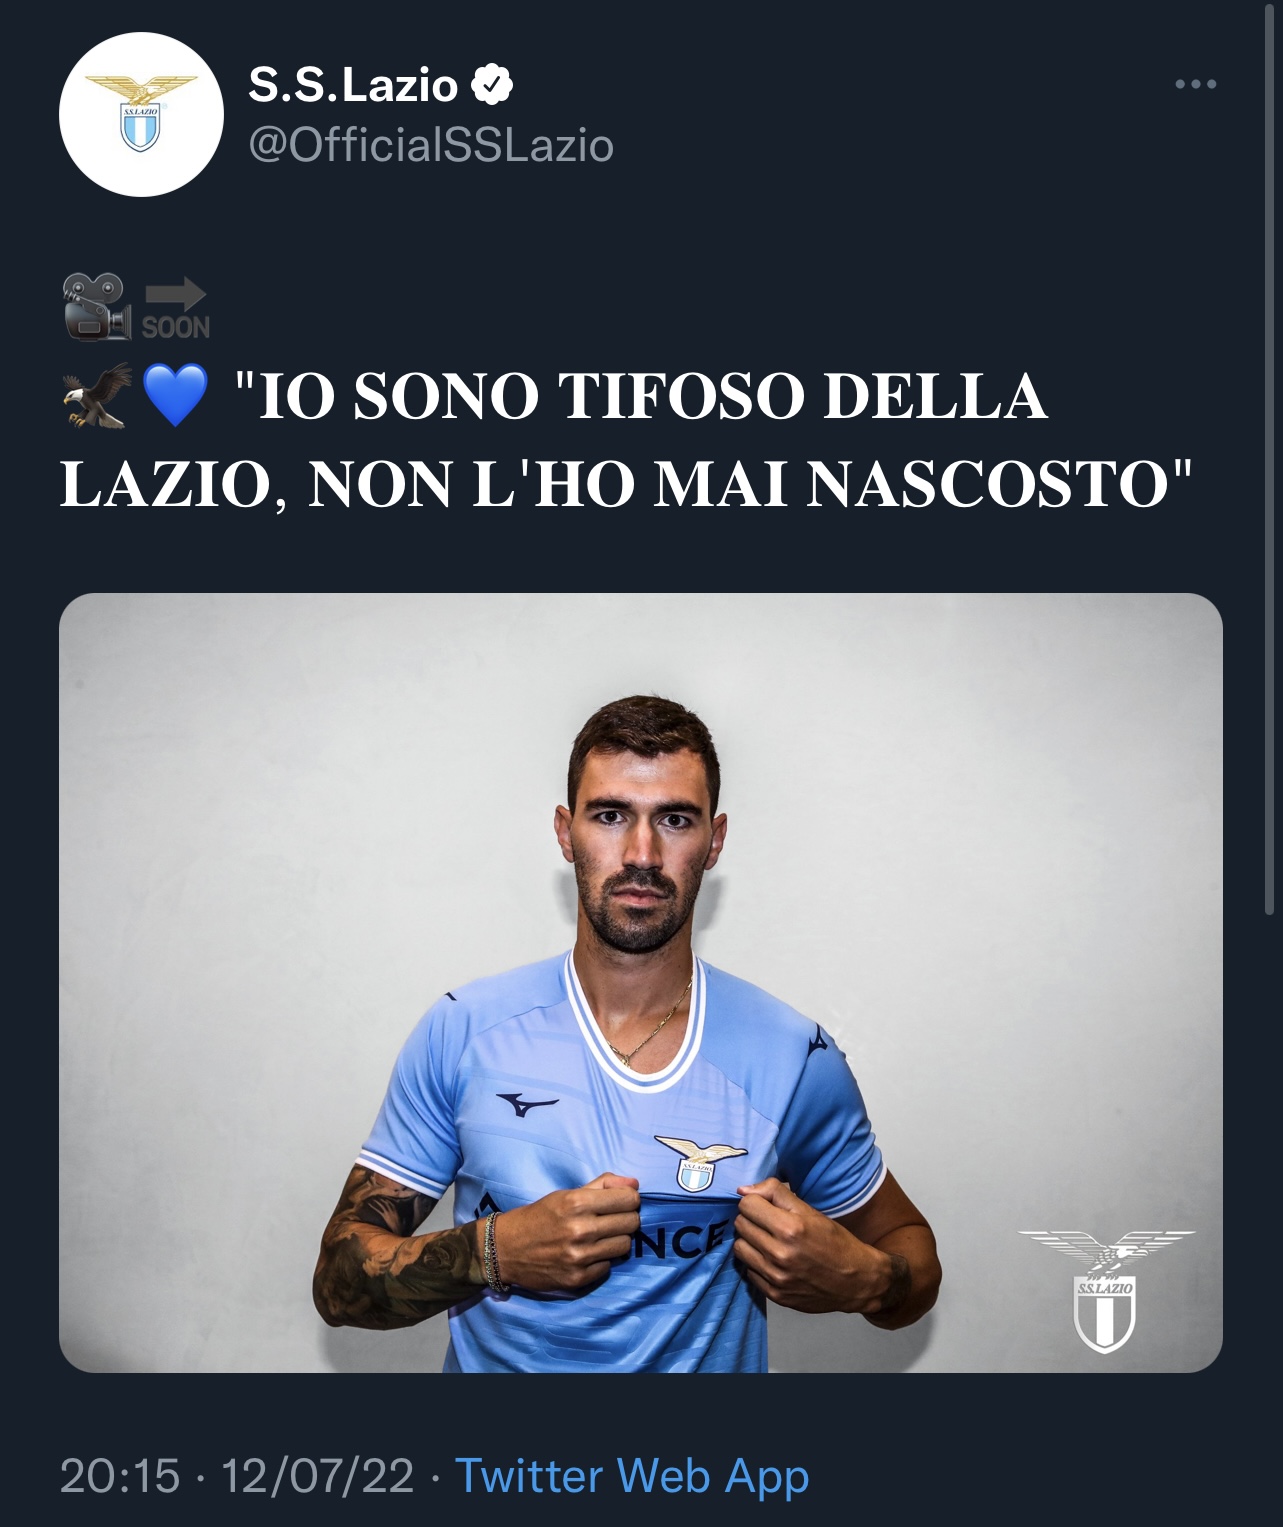Click the blue heart emoji
Image resolution: width=1283 pixels, height=1527 pixels.
tap(175, 396)
